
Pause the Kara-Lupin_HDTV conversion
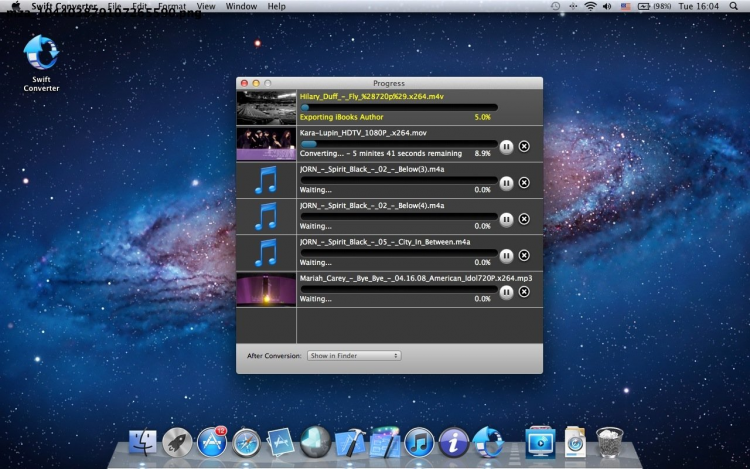point(506,146)
